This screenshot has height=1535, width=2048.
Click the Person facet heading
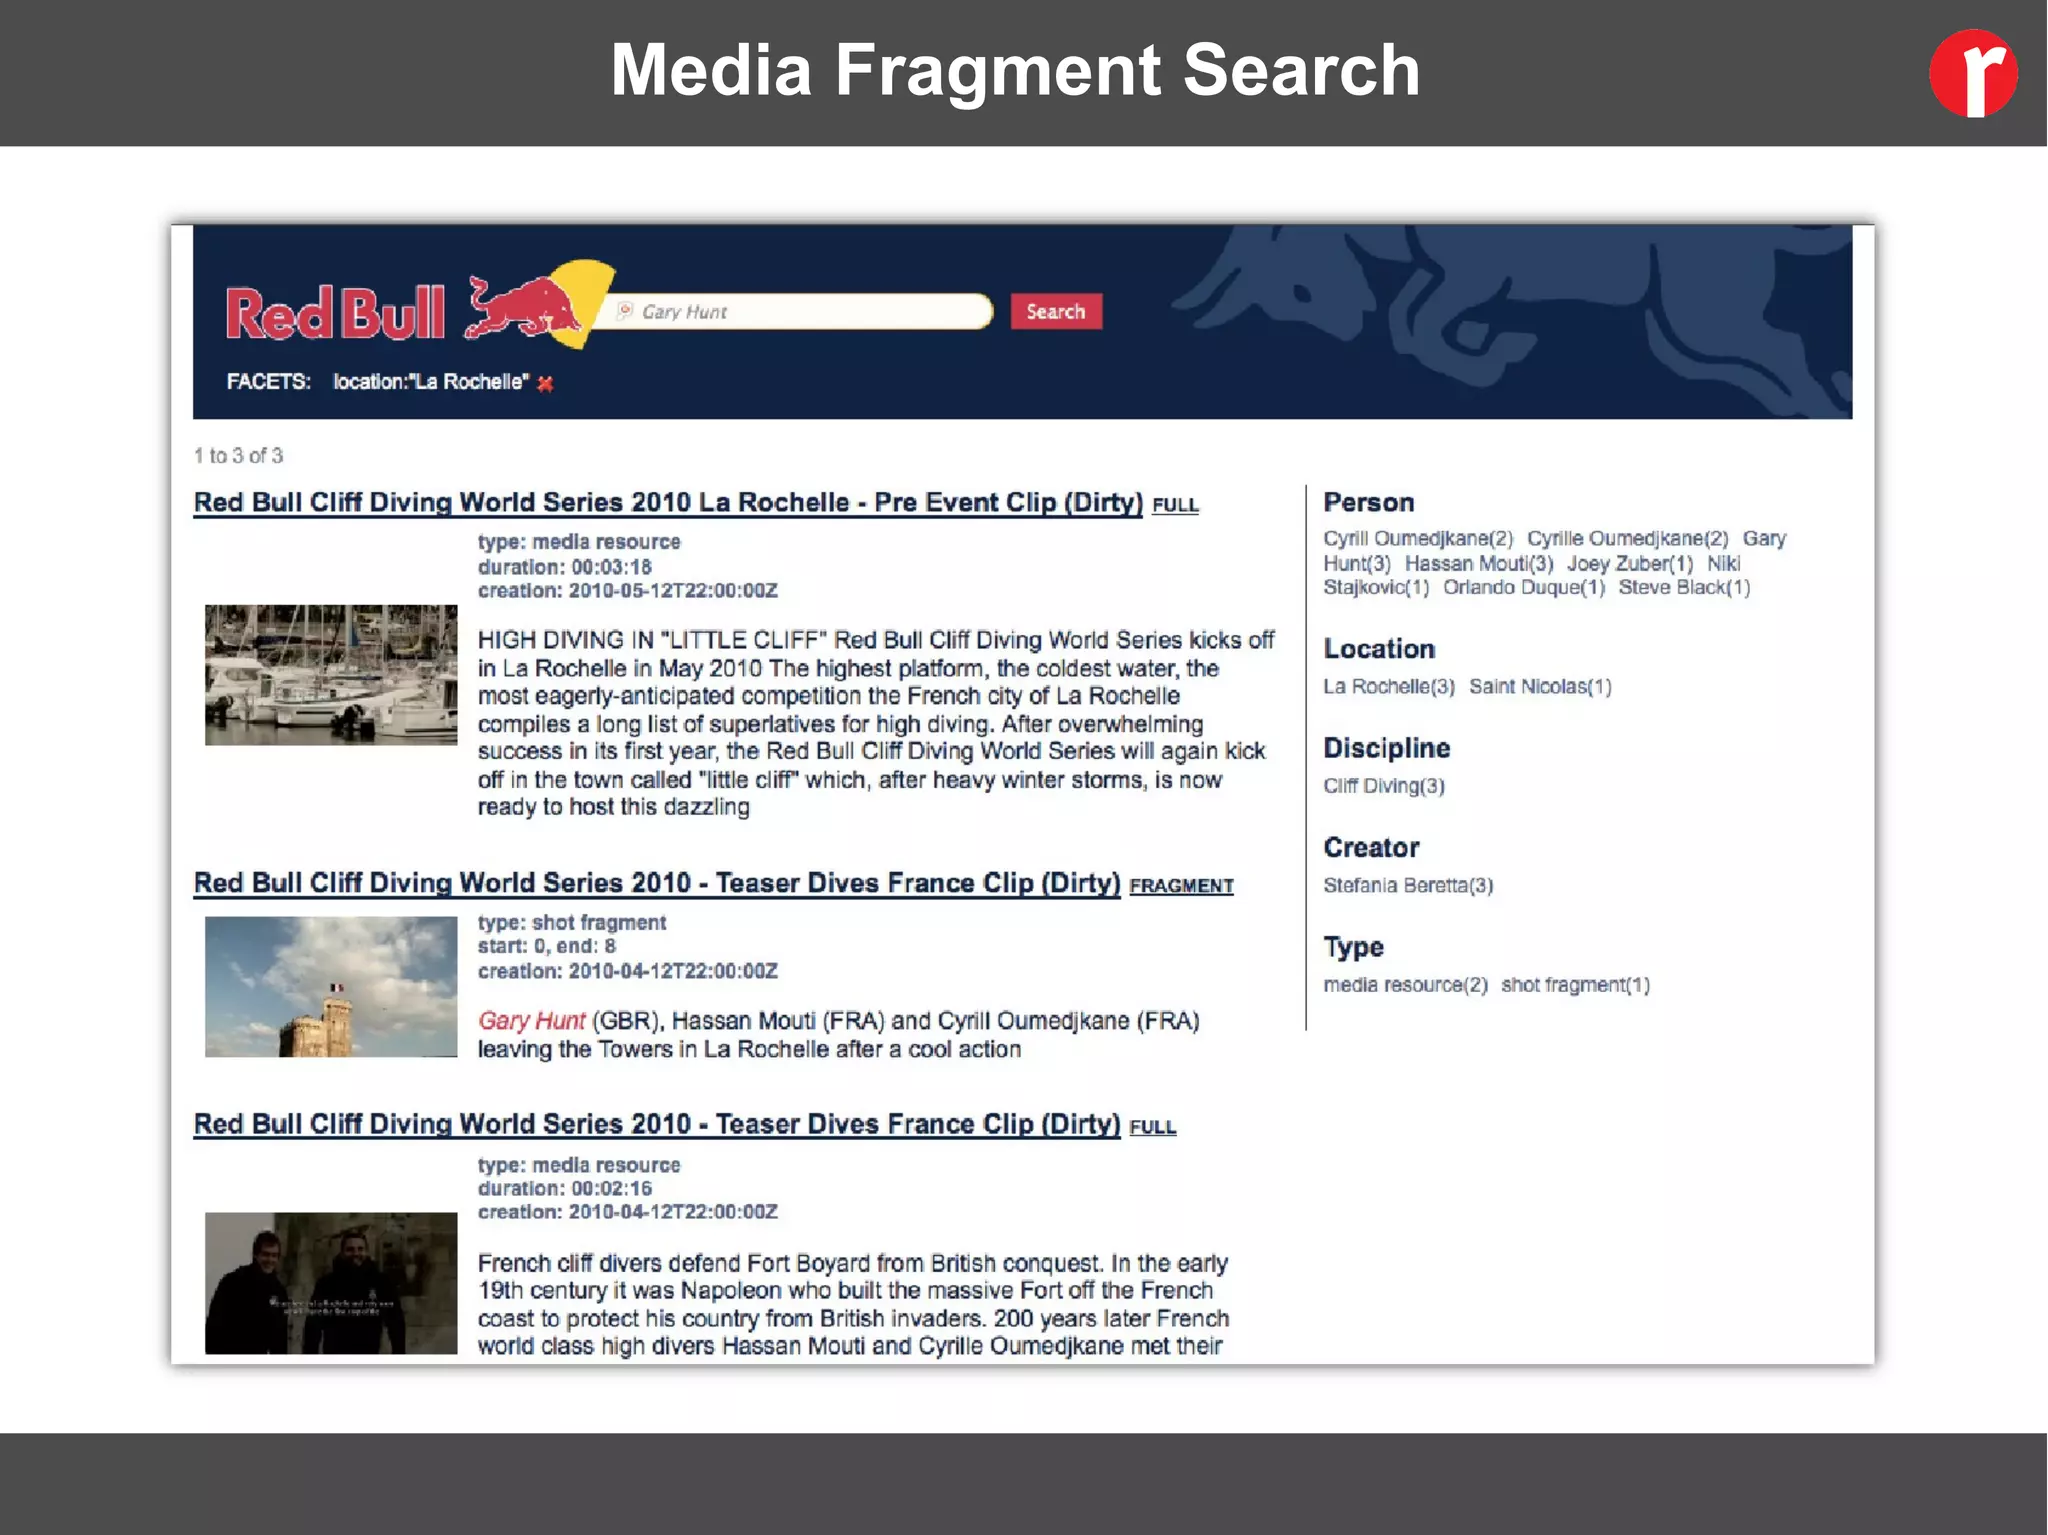(1369, 503)
